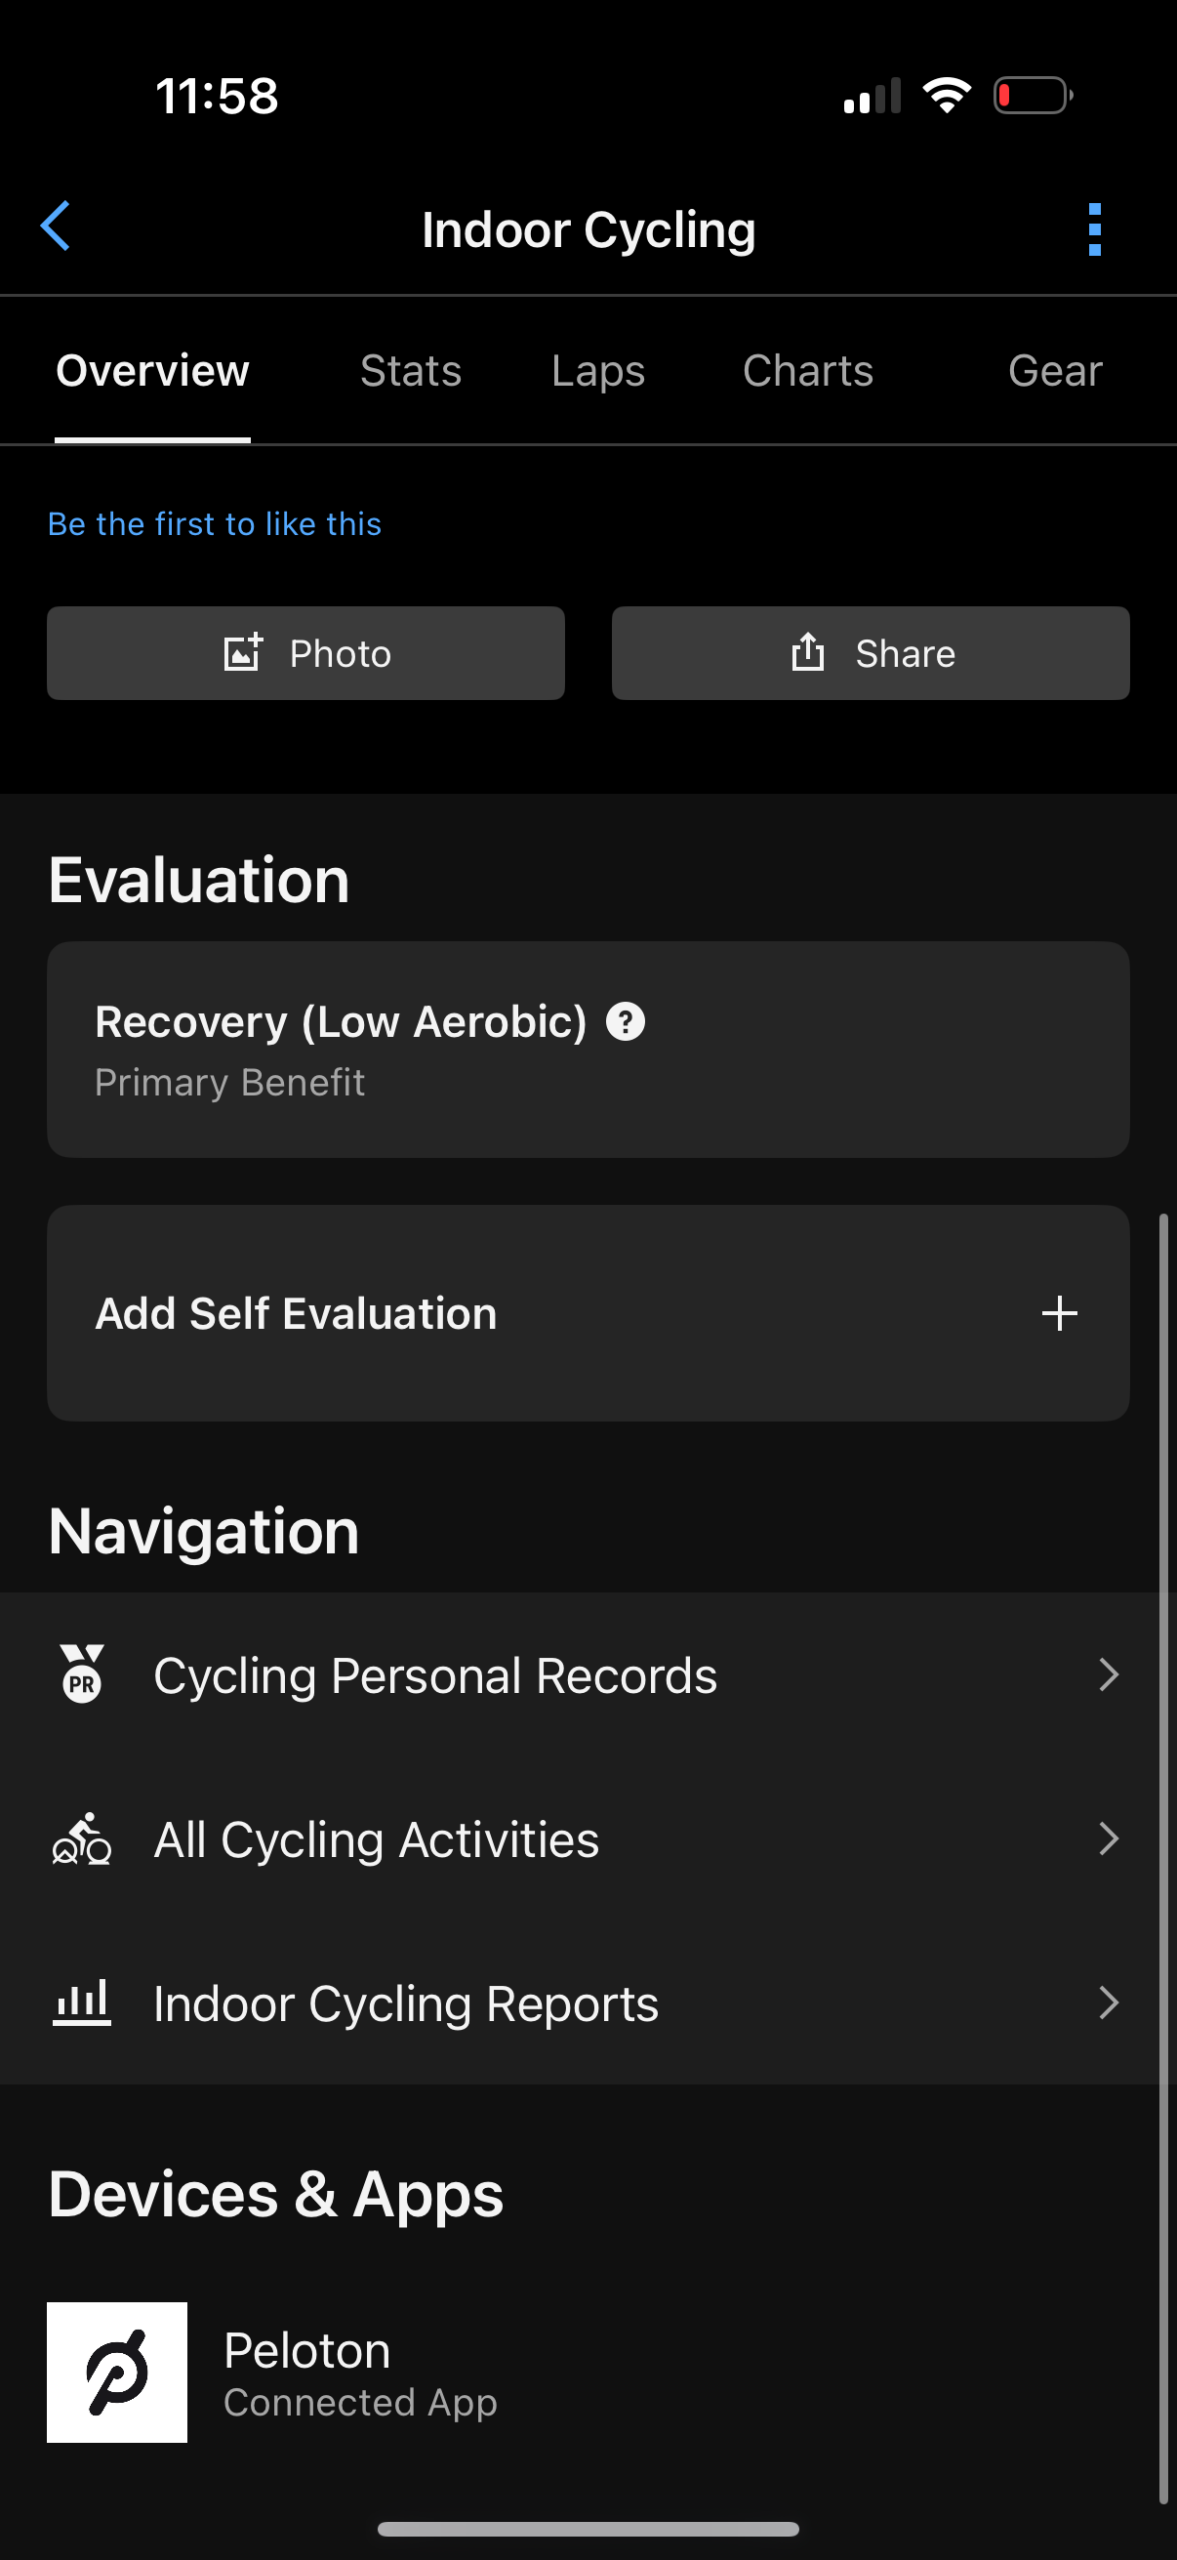Switch to the Stats tab
Image resolution: width=1177 pixels, height=2560 pixels.
(x=410, y=371)
